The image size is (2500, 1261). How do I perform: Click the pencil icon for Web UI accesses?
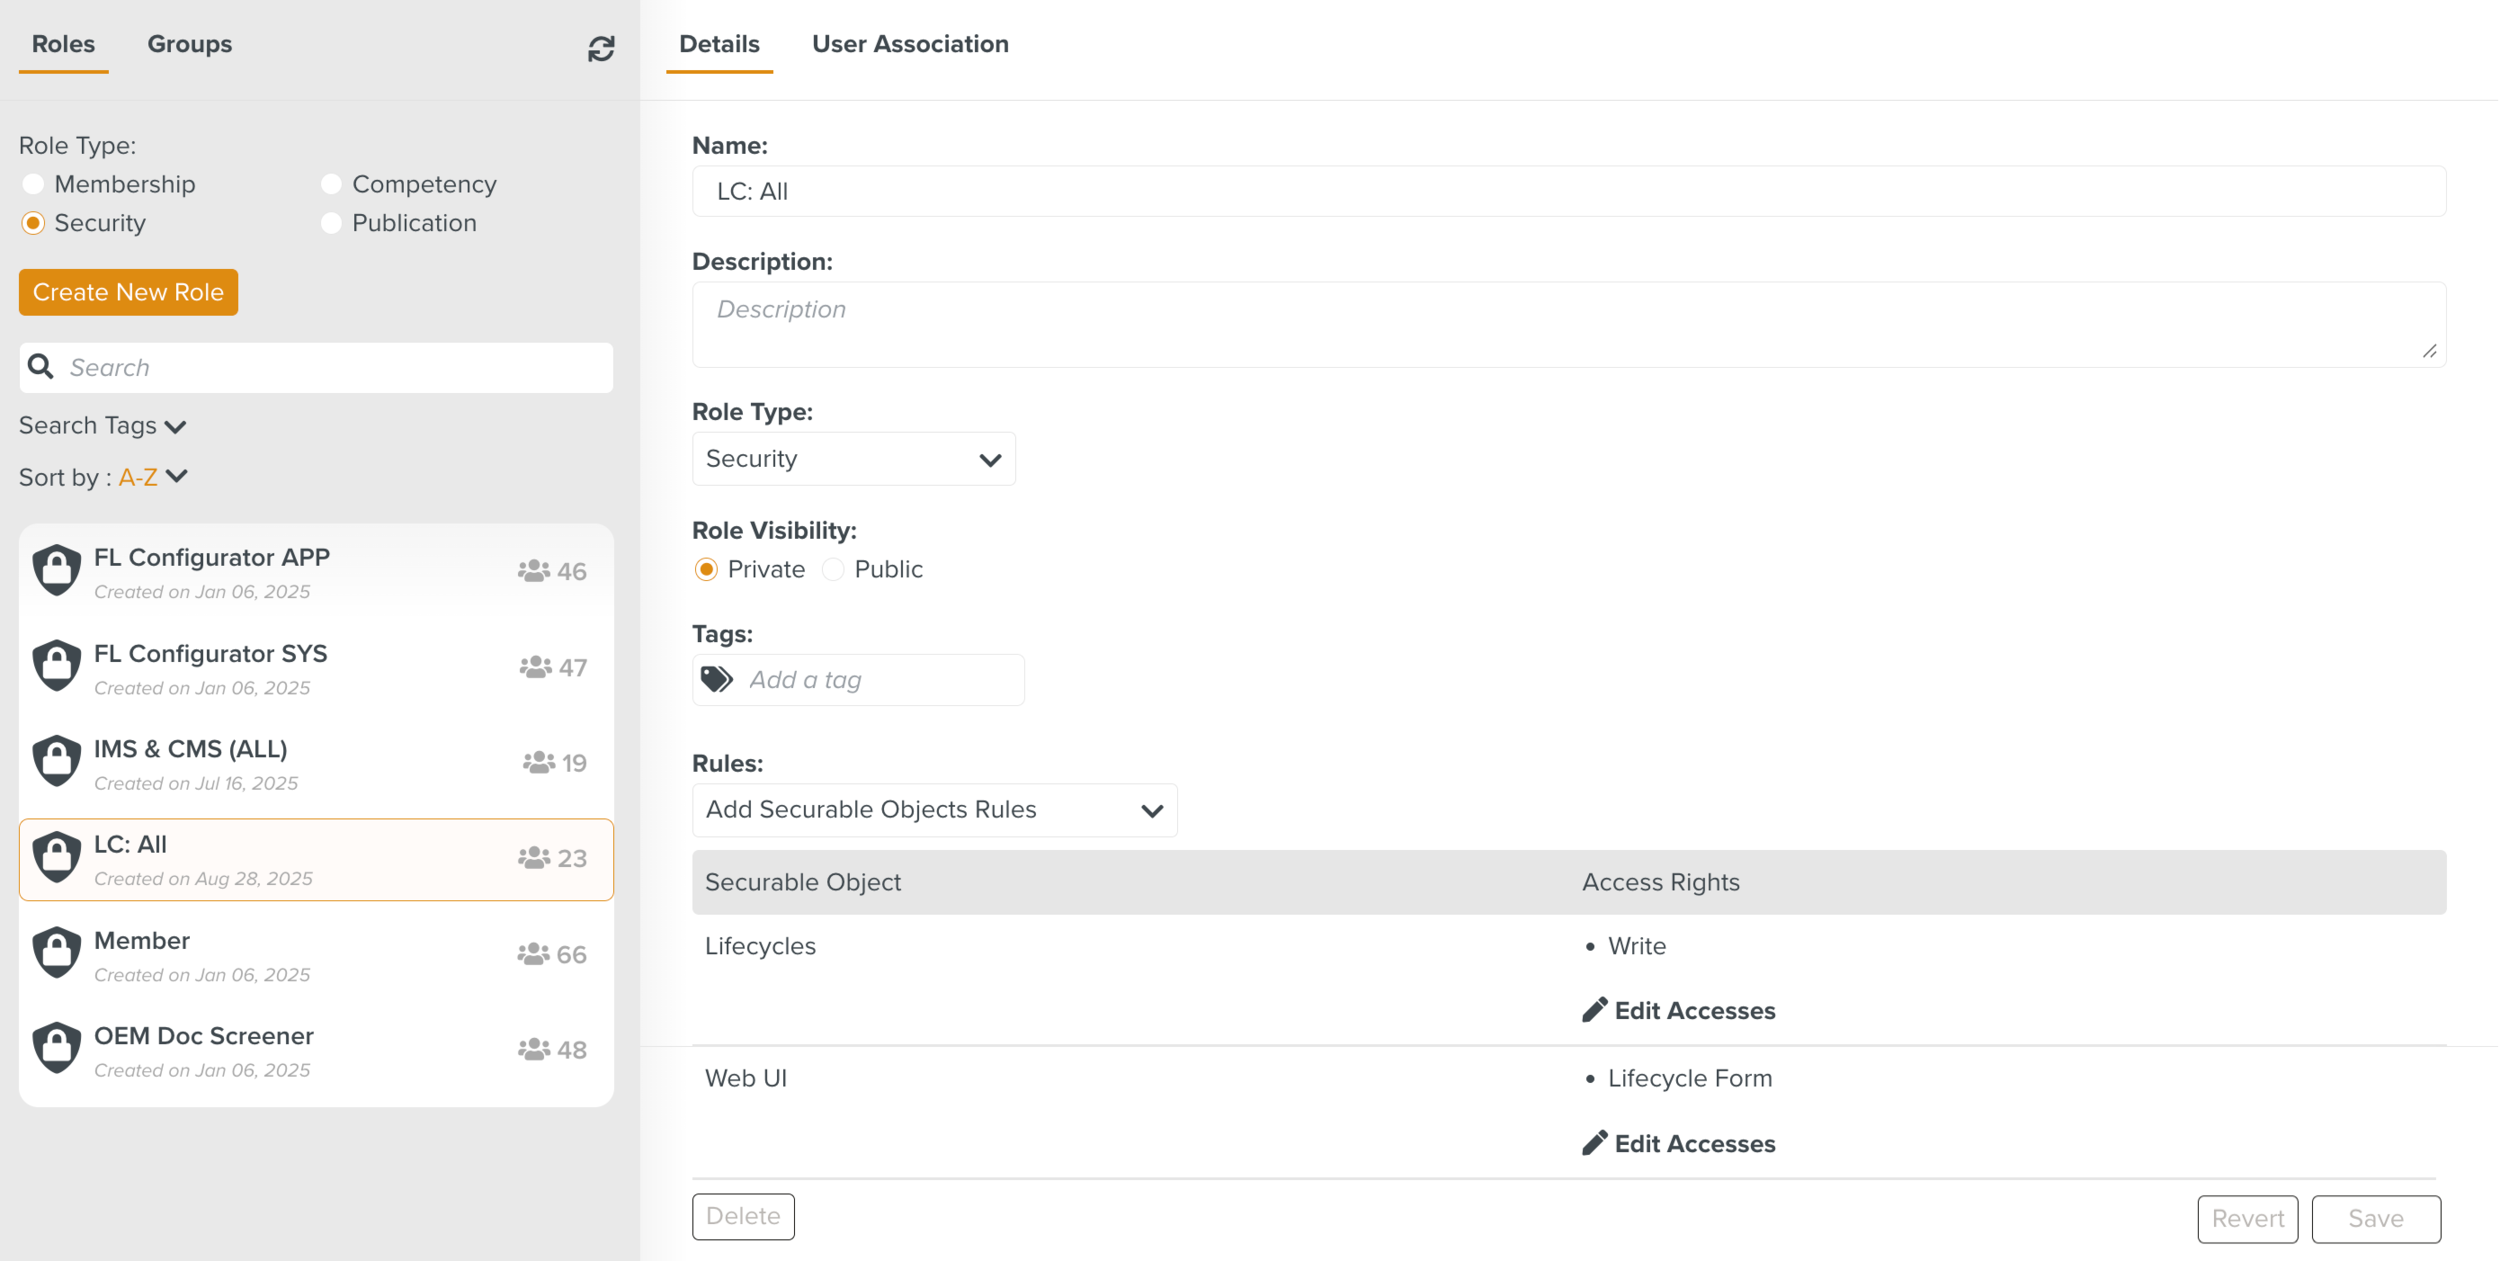[x=1595, y=1143]
